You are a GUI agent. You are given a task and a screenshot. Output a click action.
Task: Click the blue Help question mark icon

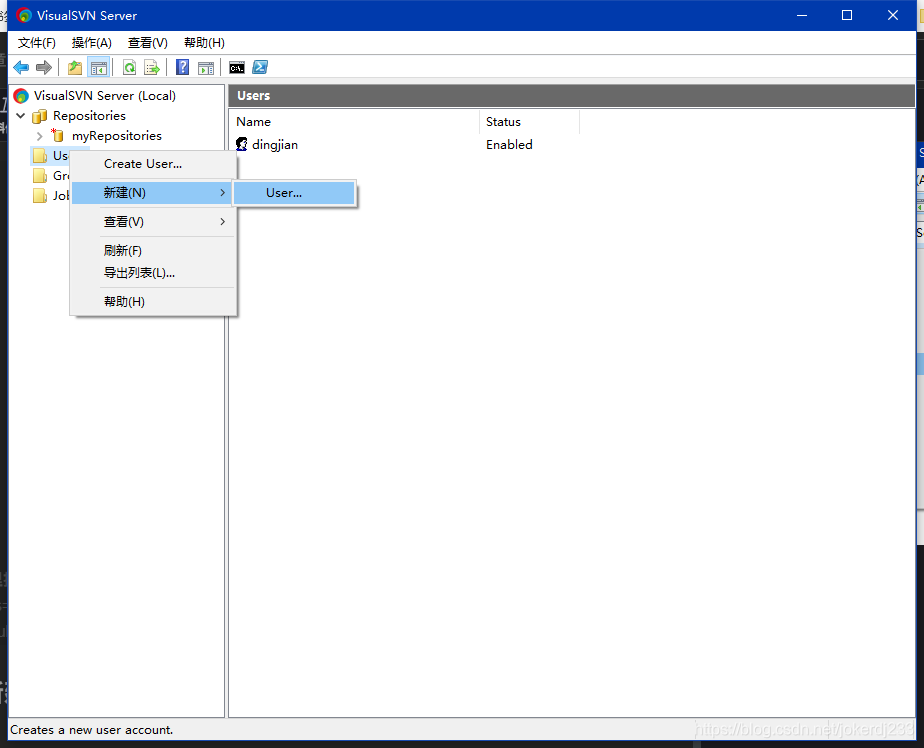(x=183, y=68)
